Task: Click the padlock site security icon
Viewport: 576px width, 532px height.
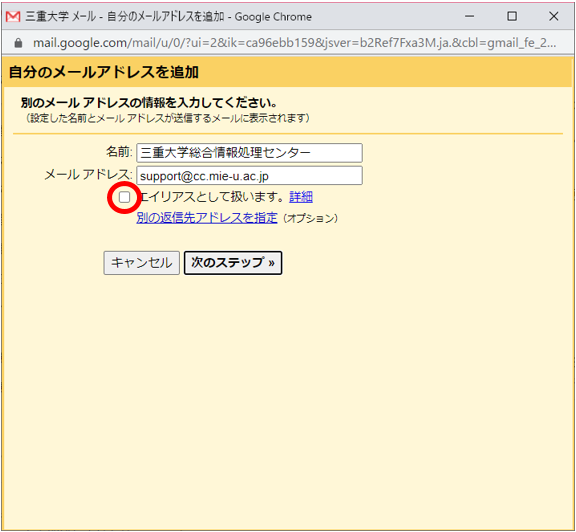Action: (x=18, y=43)
